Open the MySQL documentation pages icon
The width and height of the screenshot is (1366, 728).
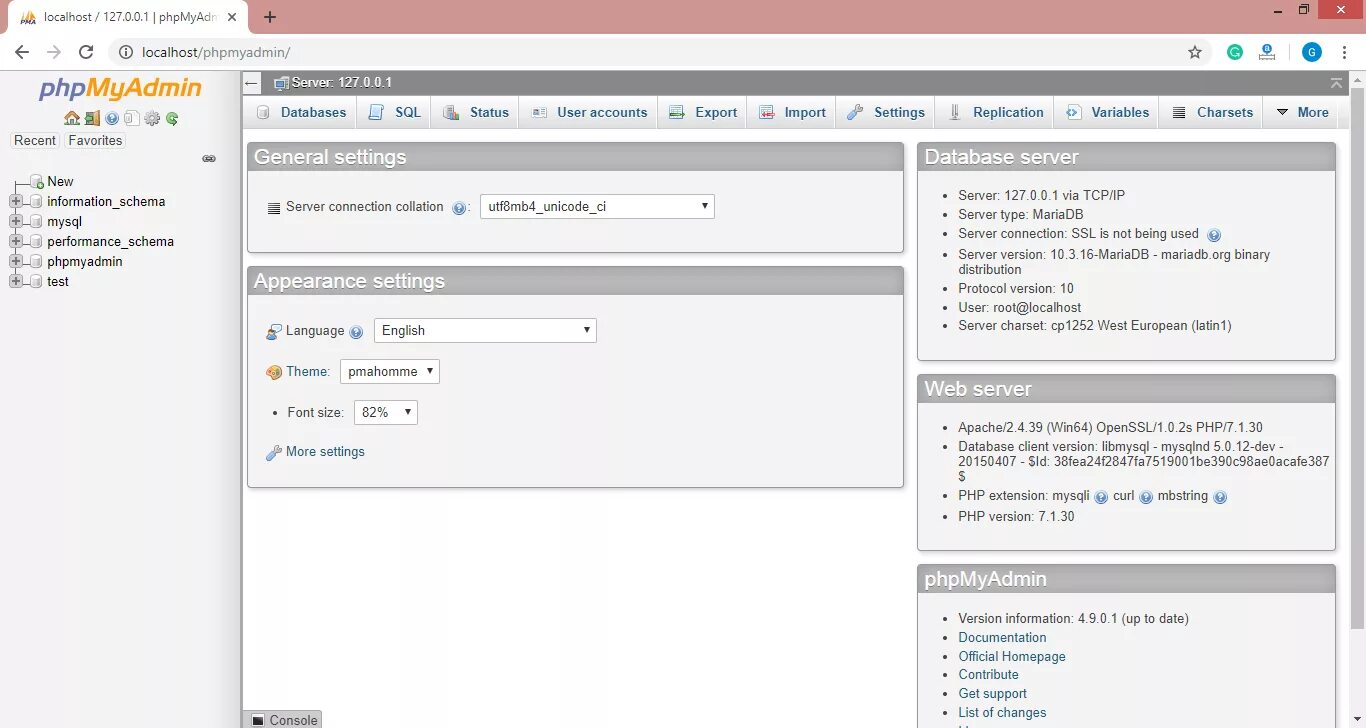(x=132, y=118)
